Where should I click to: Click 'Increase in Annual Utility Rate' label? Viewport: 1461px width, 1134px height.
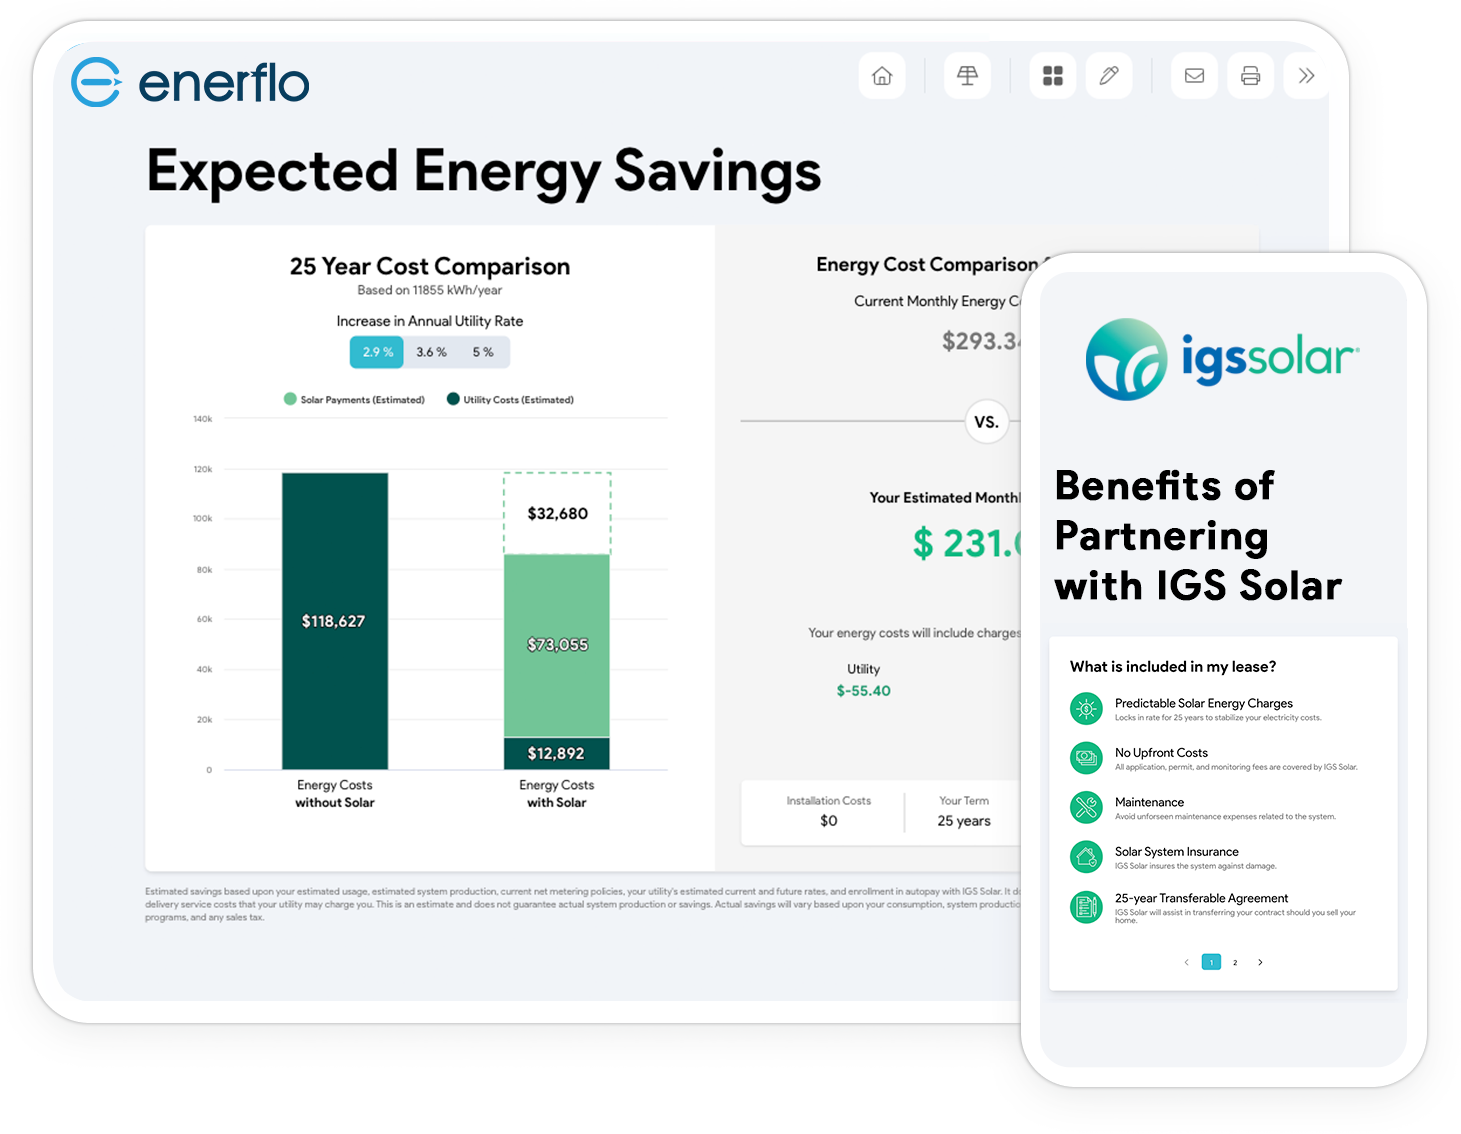point(430,321)
